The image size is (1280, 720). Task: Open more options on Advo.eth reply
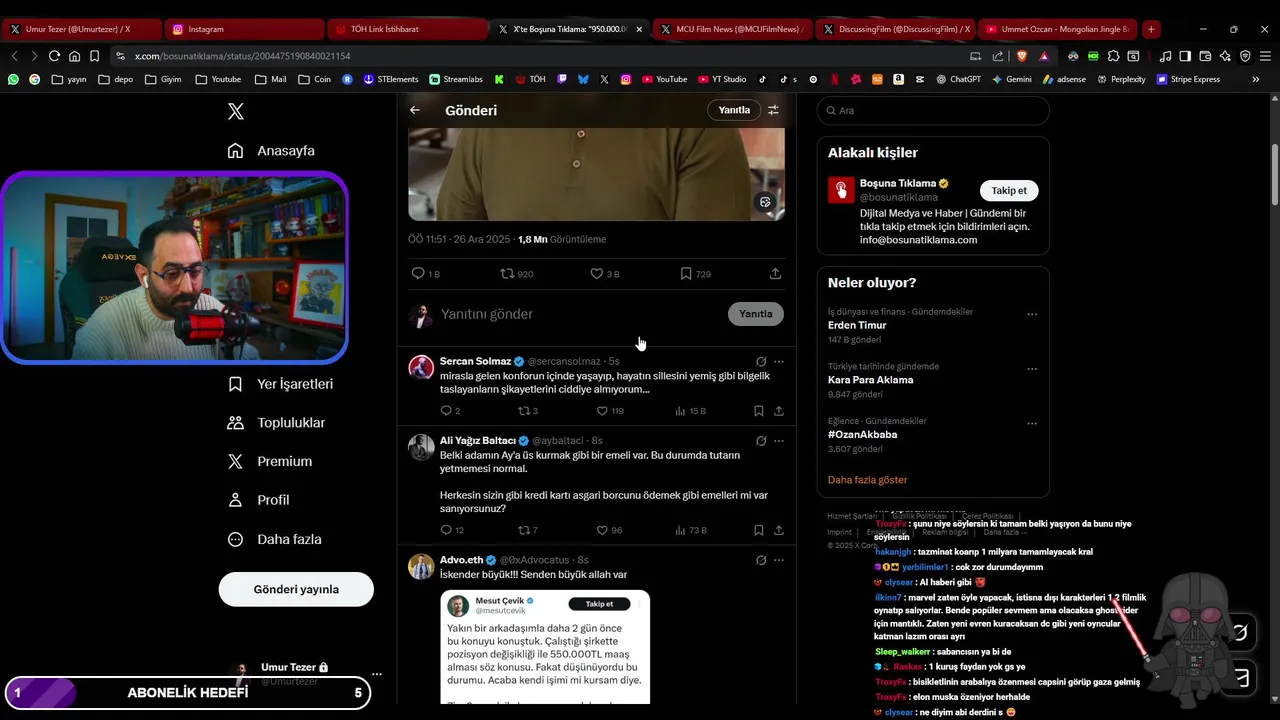tap(779, 560)
